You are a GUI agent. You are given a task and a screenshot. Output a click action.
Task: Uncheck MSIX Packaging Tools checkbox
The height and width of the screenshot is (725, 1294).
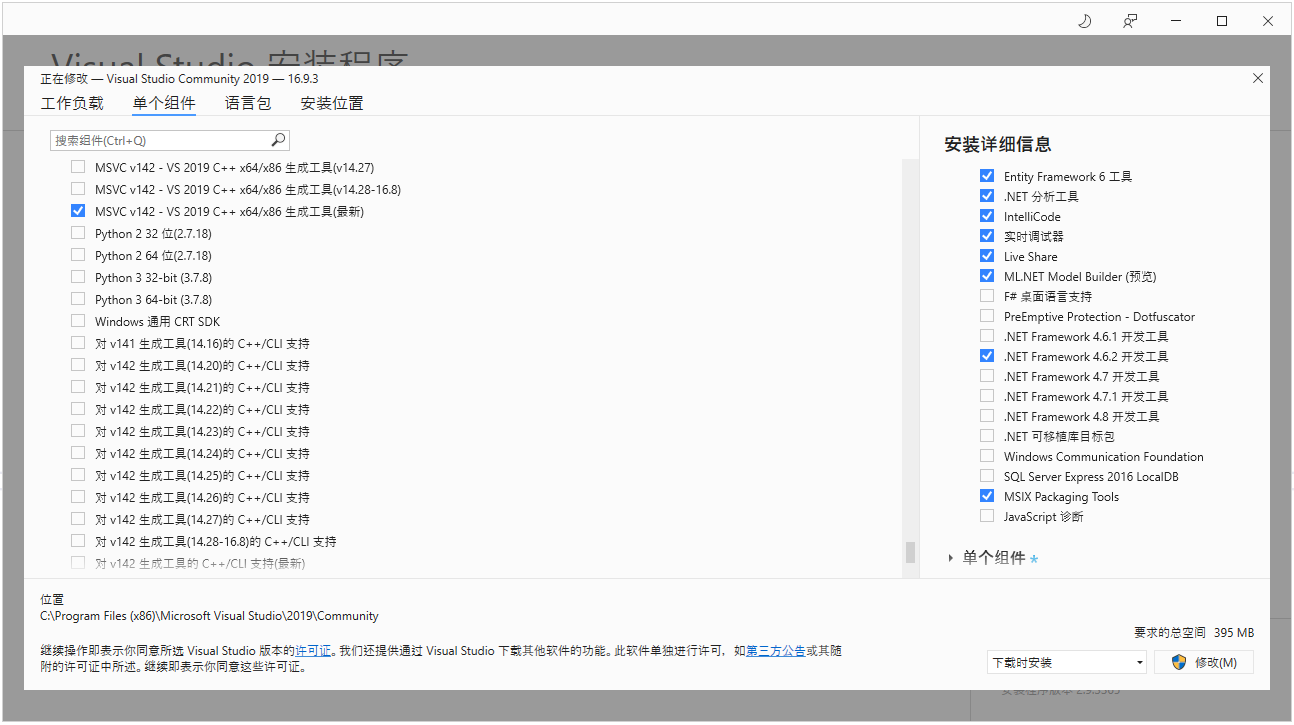point(987,496)
